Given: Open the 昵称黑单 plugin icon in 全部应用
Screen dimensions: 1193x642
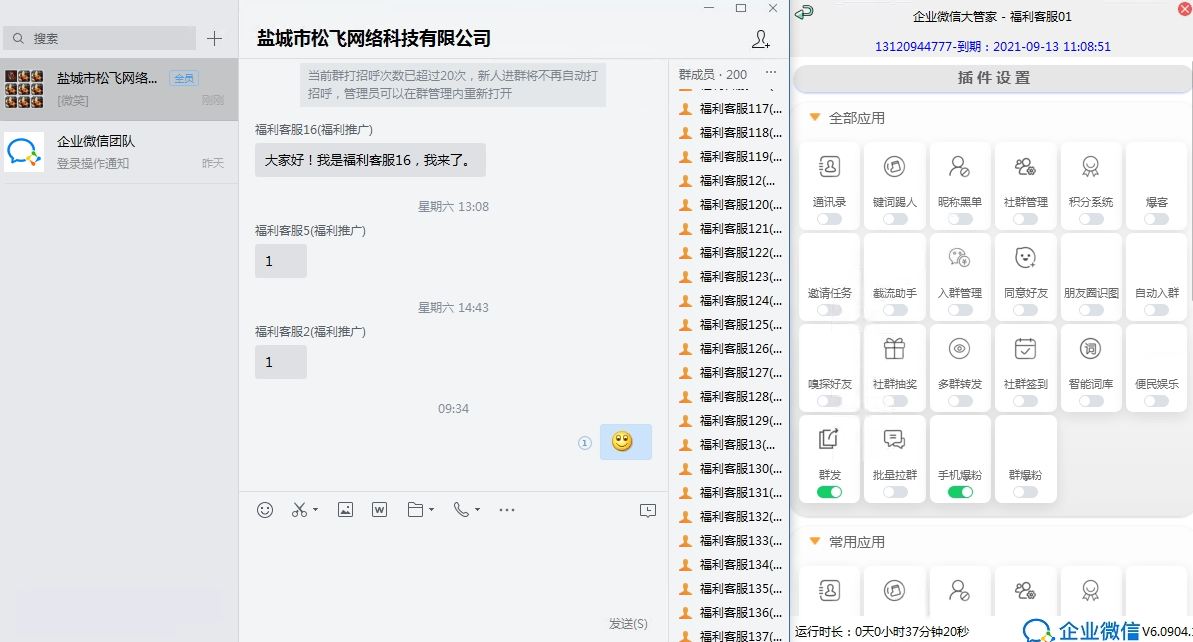Looking at the screenshot, I should pyautogui.click(x=959, y=167).
